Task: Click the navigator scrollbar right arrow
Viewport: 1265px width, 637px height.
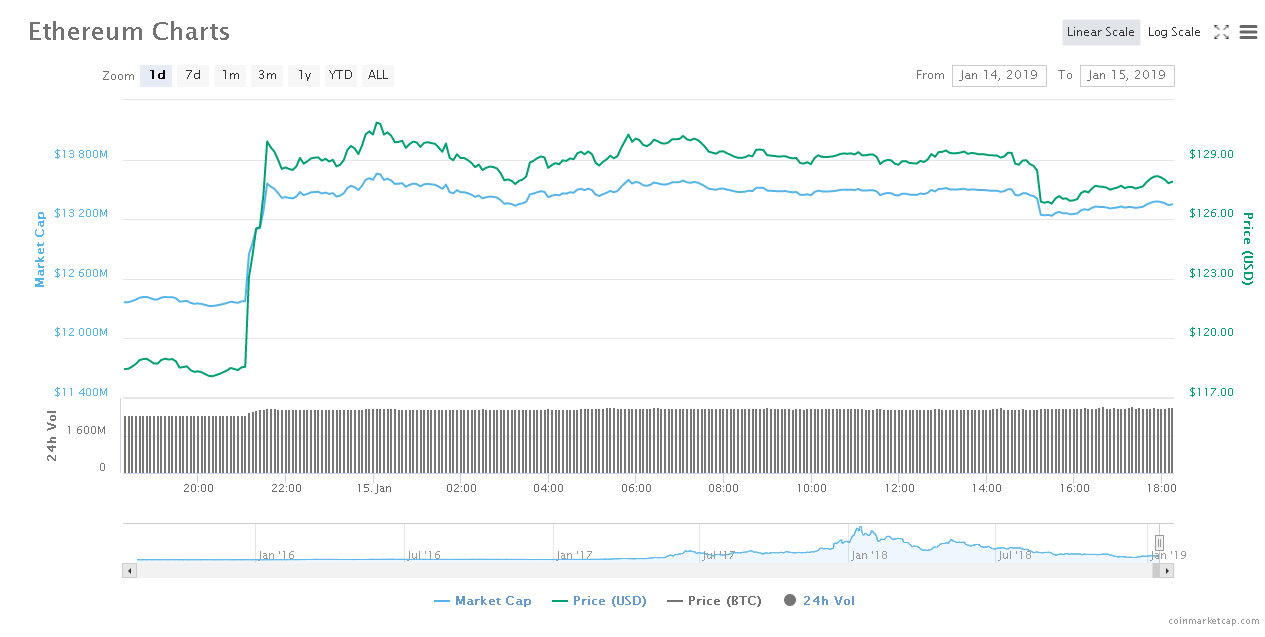Action: tap(1167, 570)
